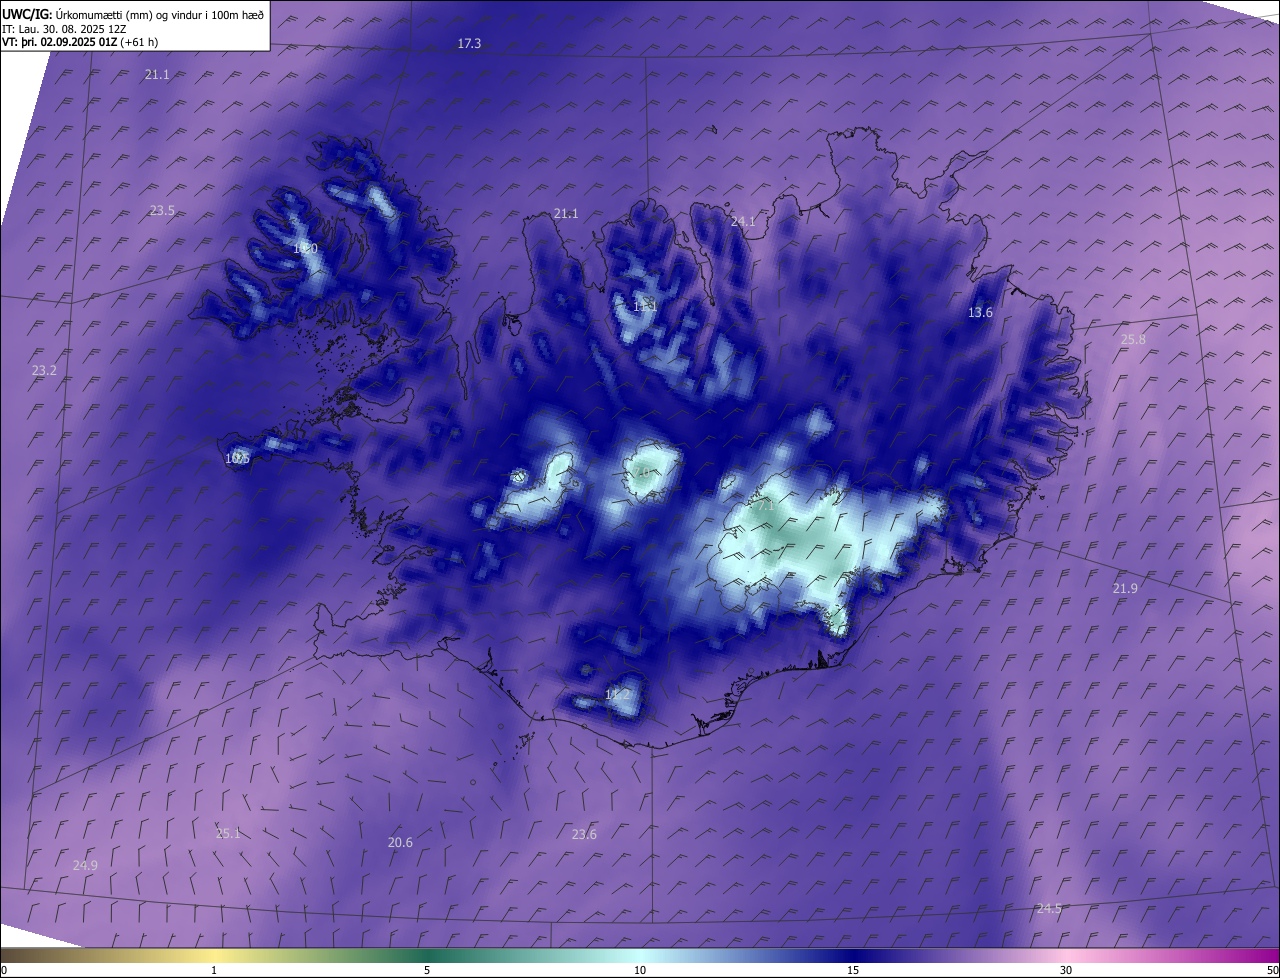Click the '20.6' value south of Reykjanes
This screenshot has height=978, width=1280.
(400, 843)
